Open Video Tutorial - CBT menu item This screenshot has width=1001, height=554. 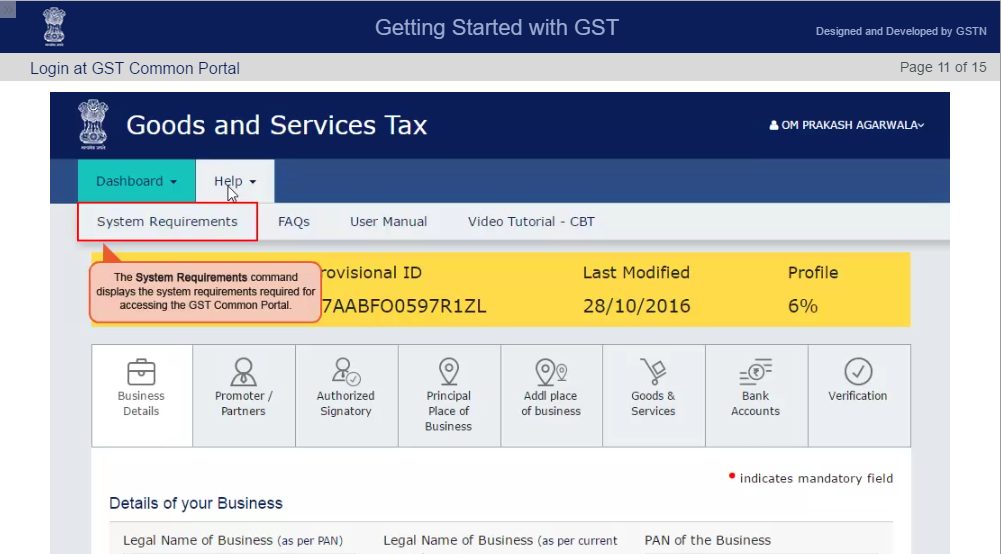(531, 221)
